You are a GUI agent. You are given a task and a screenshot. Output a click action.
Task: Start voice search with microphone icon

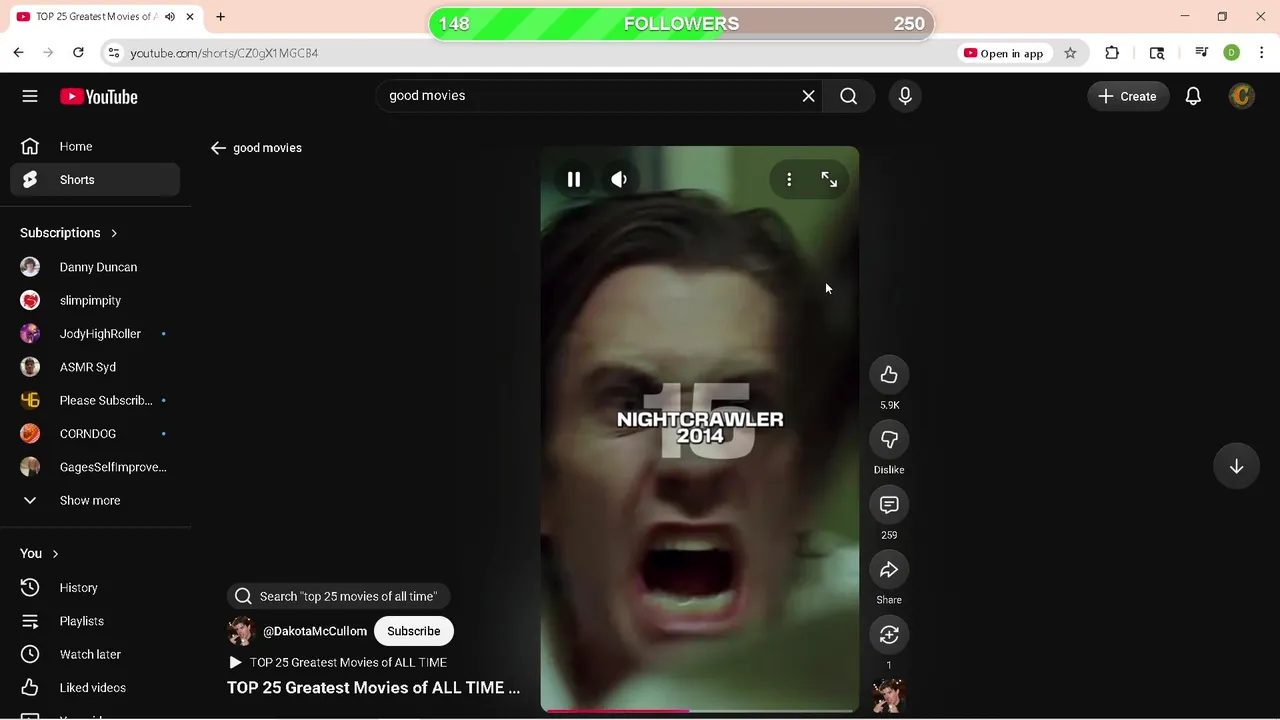(x=905, y=96)
